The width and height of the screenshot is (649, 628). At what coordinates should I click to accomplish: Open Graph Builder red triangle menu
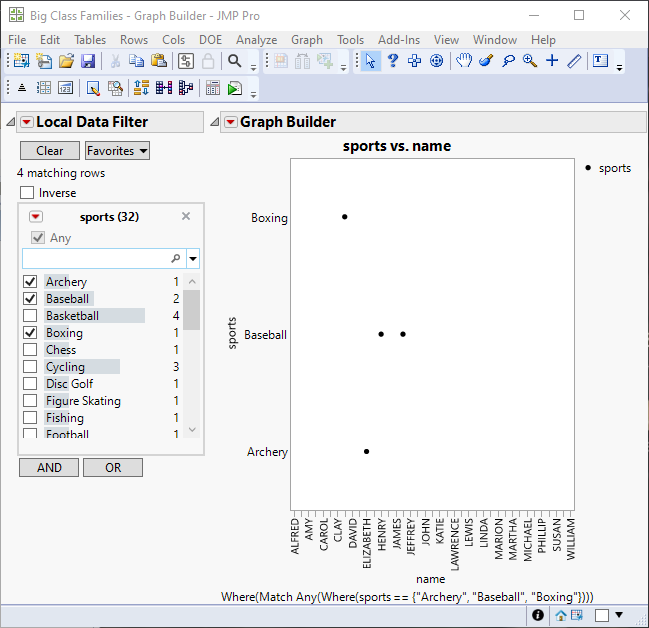click(x=231, y=122)
